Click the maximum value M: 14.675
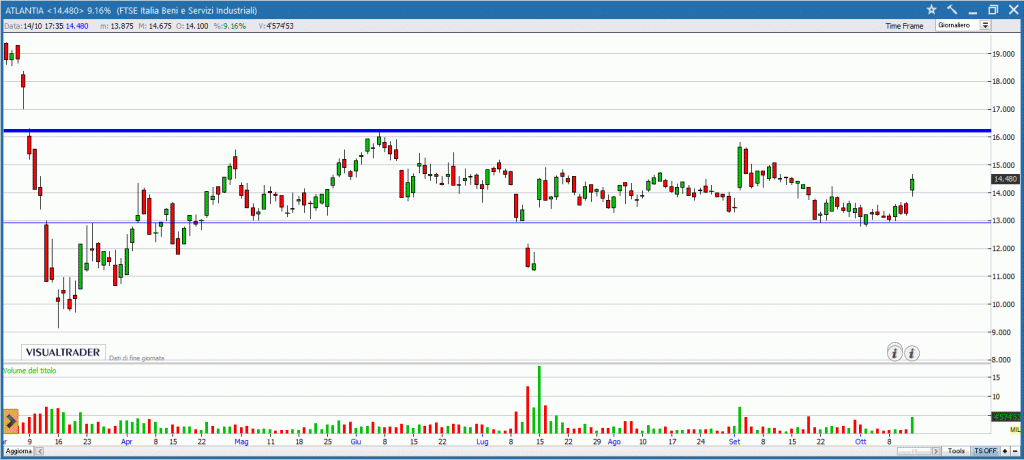Image resolution: width=1024 pixels, height=460 pixels. (x=157, y=26)
